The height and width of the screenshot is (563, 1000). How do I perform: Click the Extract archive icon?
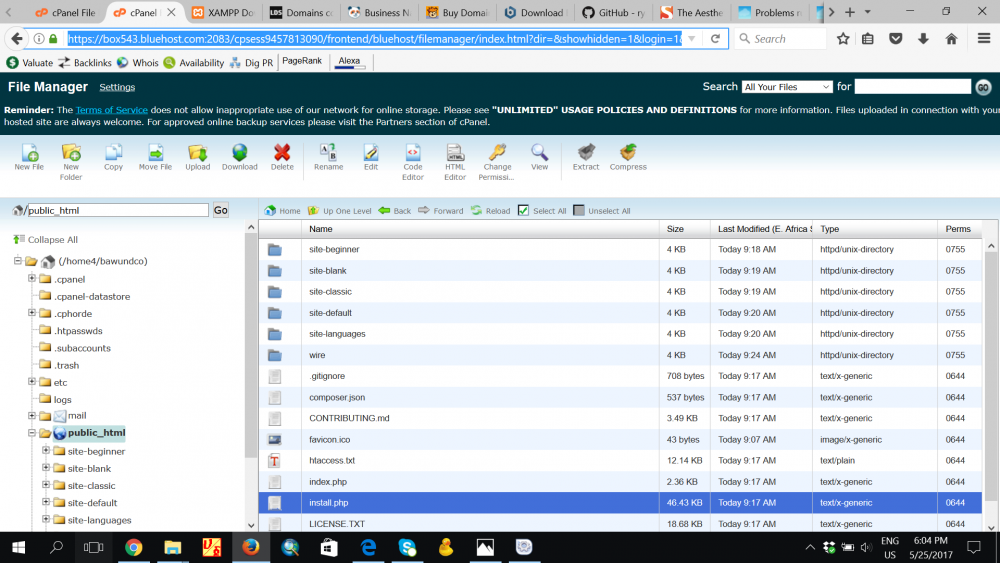[586, 156]
